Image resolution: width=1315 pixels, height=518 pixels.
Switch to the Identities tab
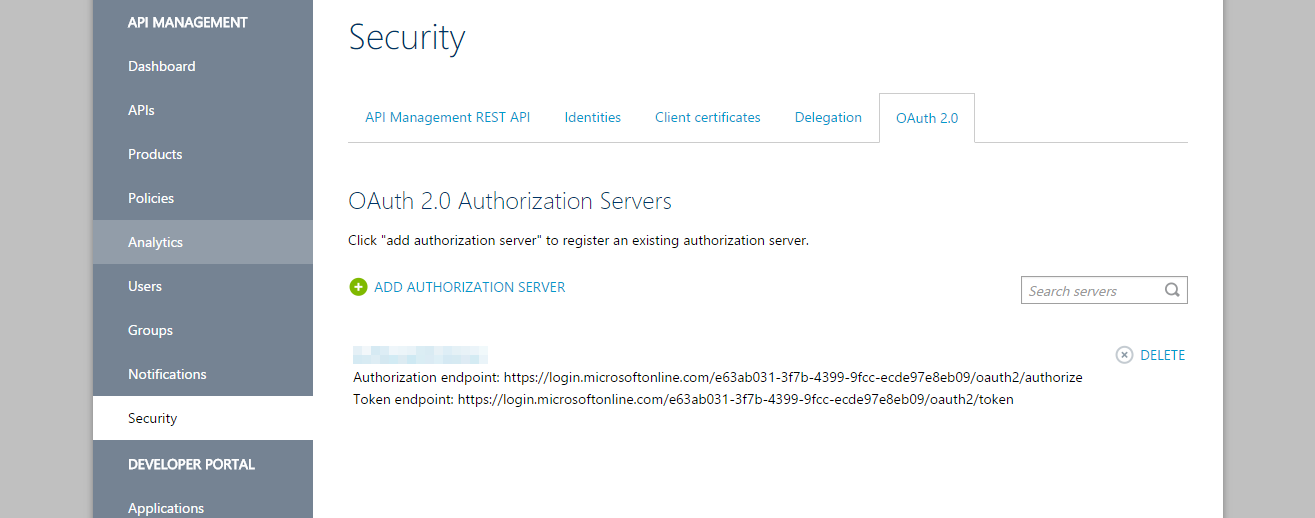[592, 117]
